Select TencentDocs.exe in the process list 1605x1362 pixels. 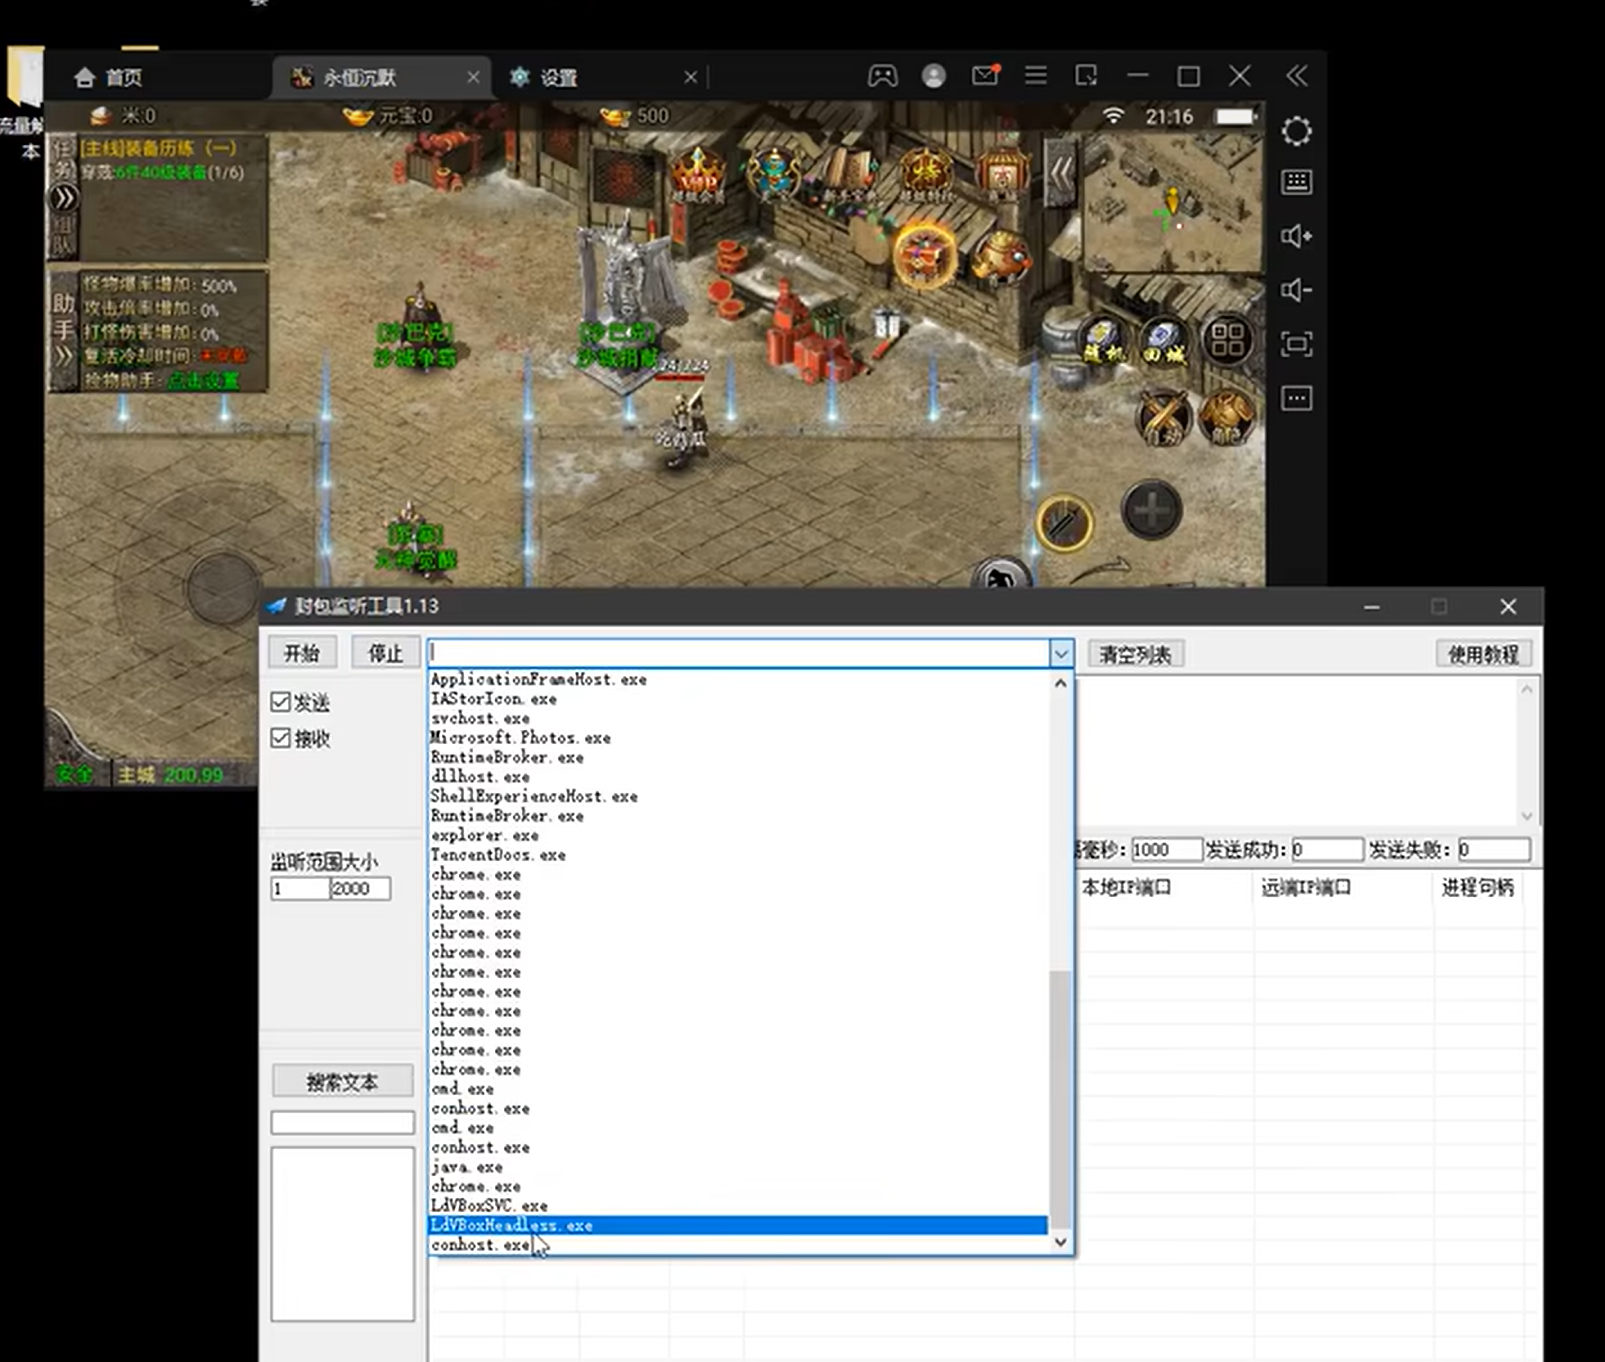(x=738, y=854)
